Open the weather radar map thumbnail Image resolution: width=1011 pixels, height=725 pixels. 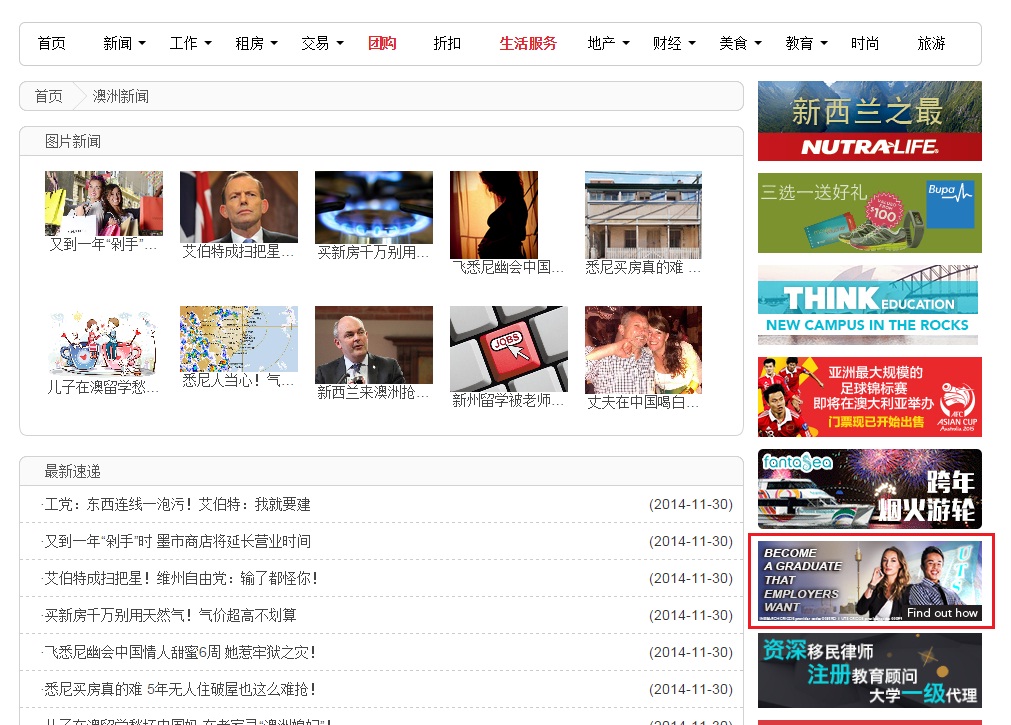(238, 340)
